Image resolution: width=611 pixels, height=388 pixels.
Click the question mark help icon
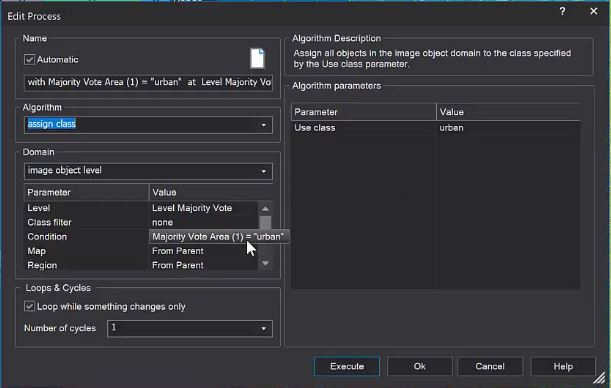click(x=562, y=11)
